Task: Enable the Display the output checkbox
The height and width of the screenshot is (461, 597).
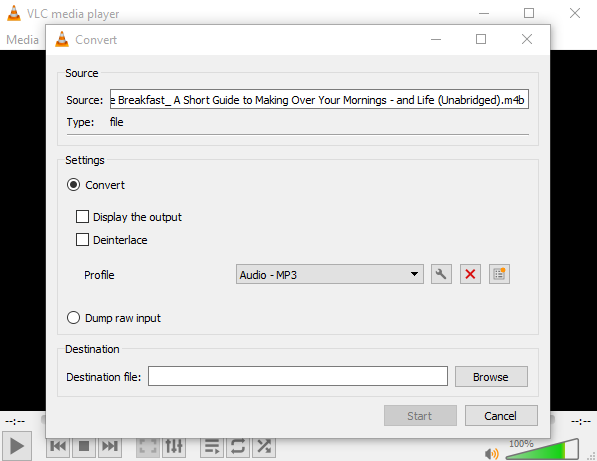Action: [82, 217]
